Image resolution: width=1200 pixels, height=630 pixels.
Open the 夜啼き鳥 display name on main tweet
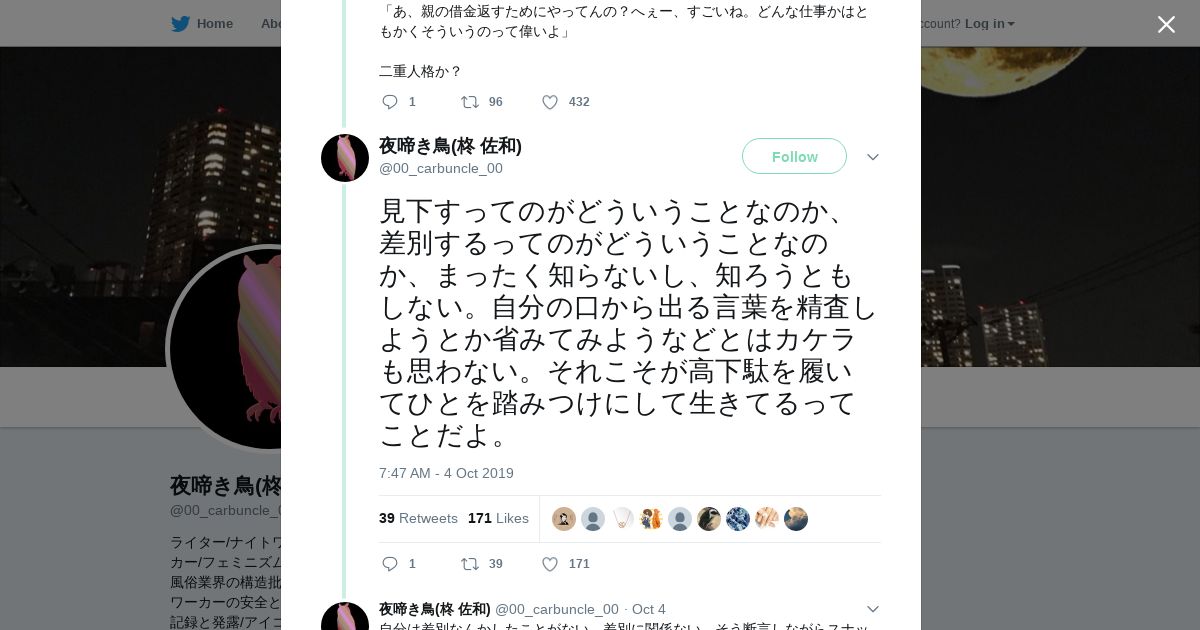[450, 146]
